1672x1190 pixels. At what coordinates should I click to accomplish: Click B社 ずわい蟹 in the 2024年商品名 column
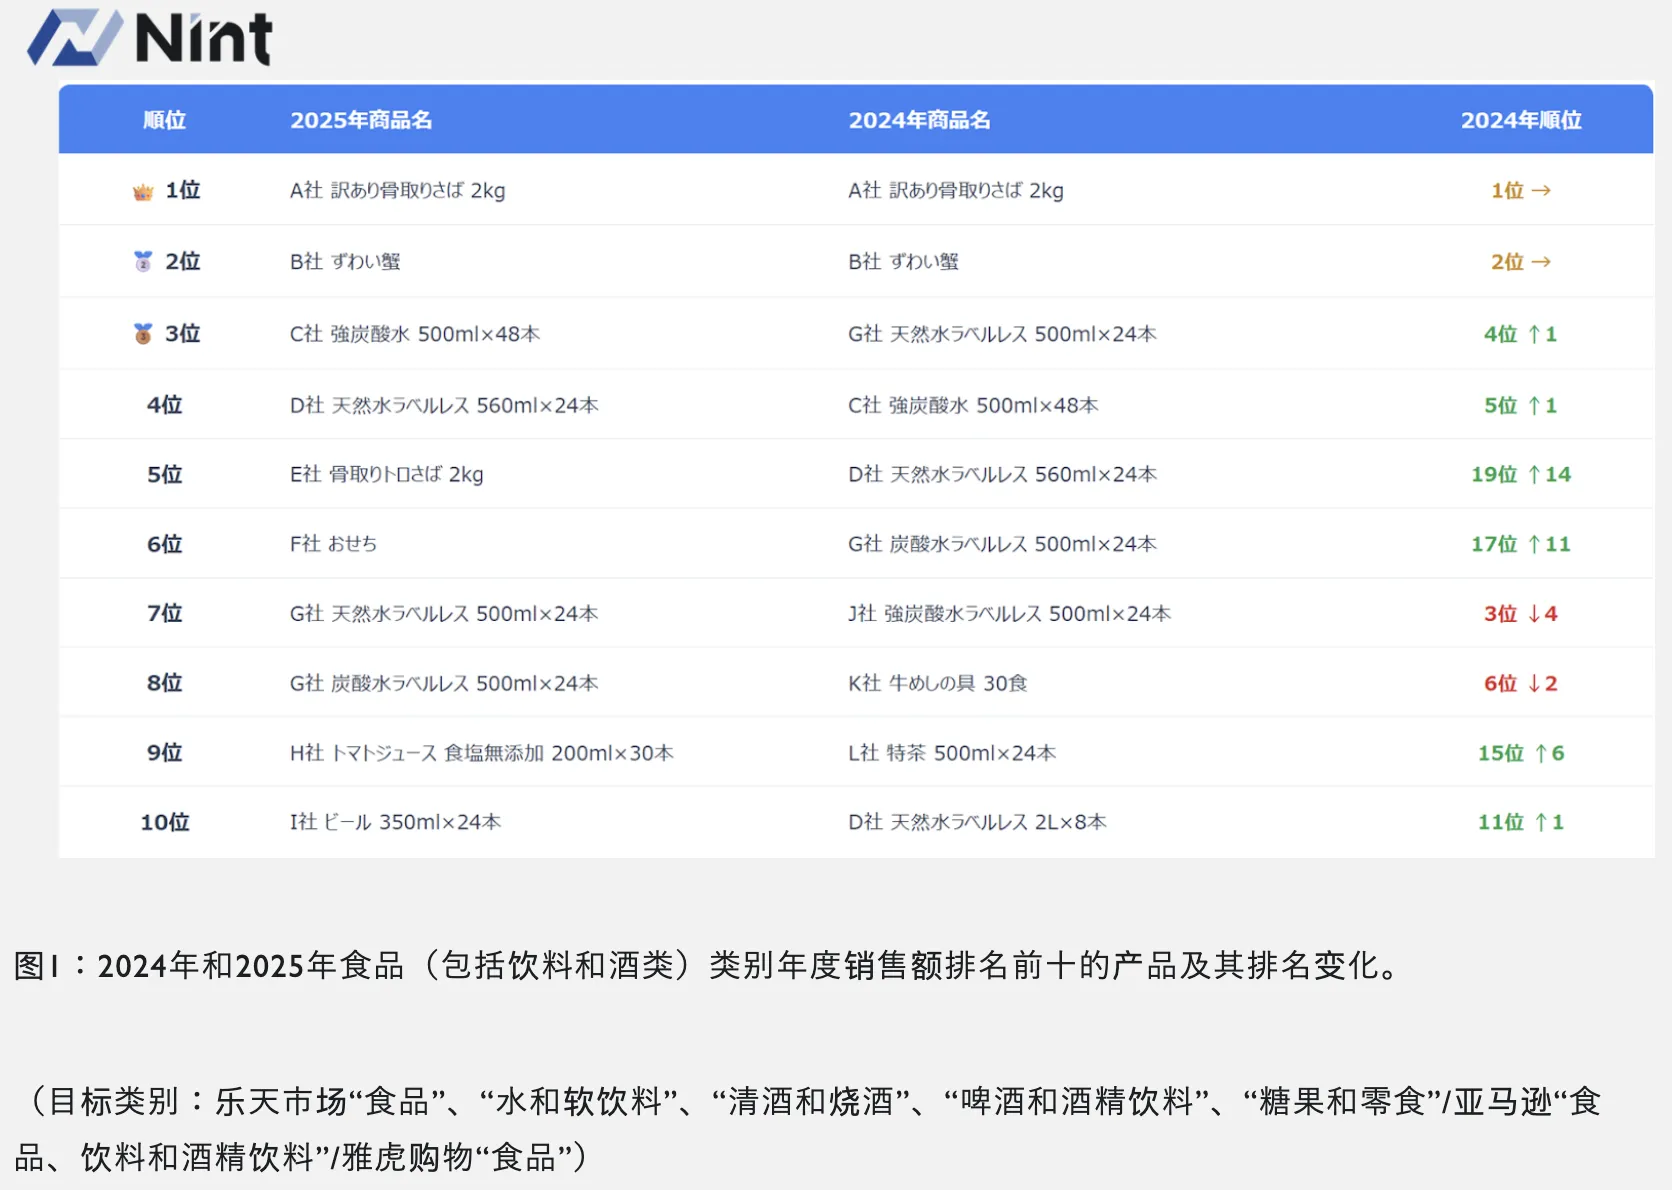[x=903, y=262]
